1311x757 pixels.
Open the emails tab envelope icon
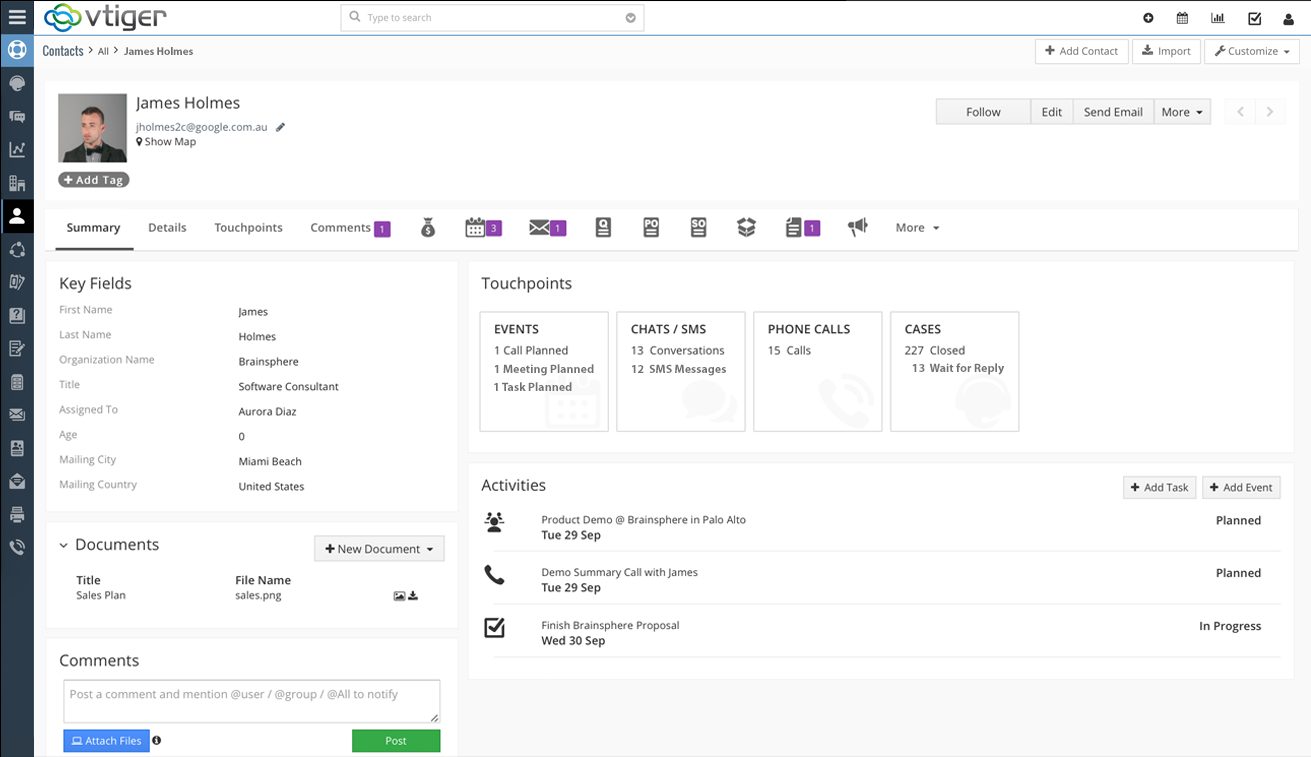pos(541,228)
